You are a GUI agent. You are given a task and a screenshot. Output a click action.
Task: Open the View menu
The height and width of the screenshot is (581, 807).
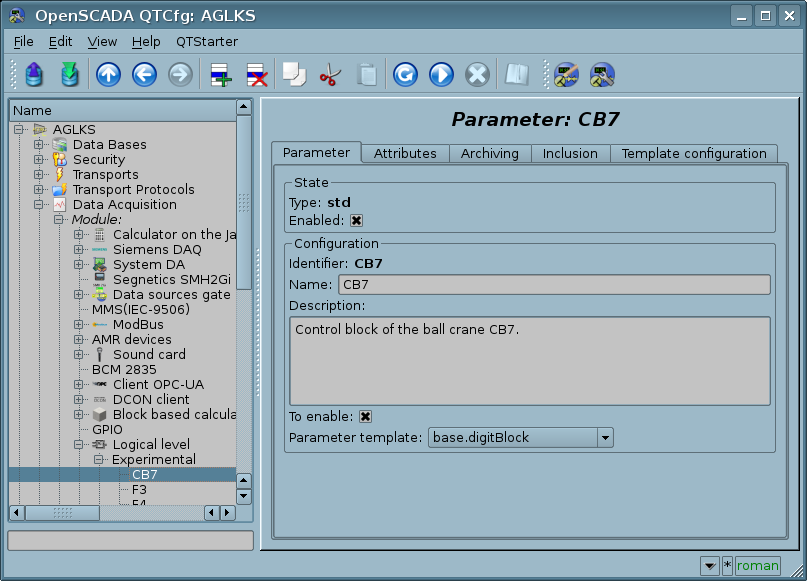[102, 42]
